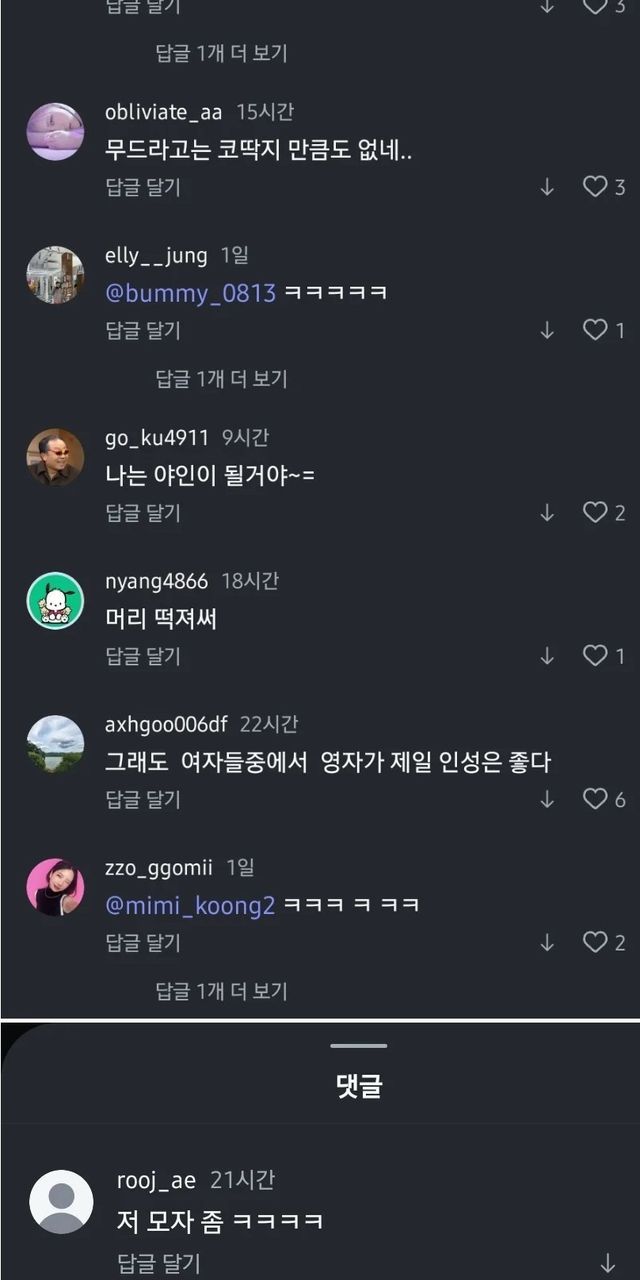Open the @bummy_0813 mention
Viewport: 640px width, 1280px height.
point(190,293)
